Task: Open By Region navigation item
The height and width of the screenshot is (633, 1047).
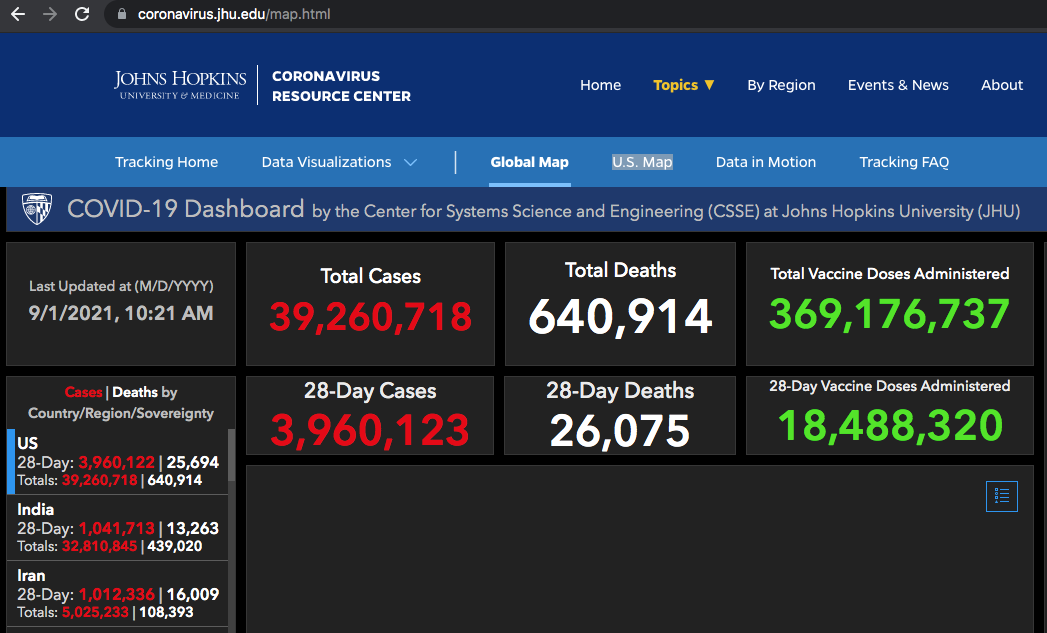Action: 781,85
